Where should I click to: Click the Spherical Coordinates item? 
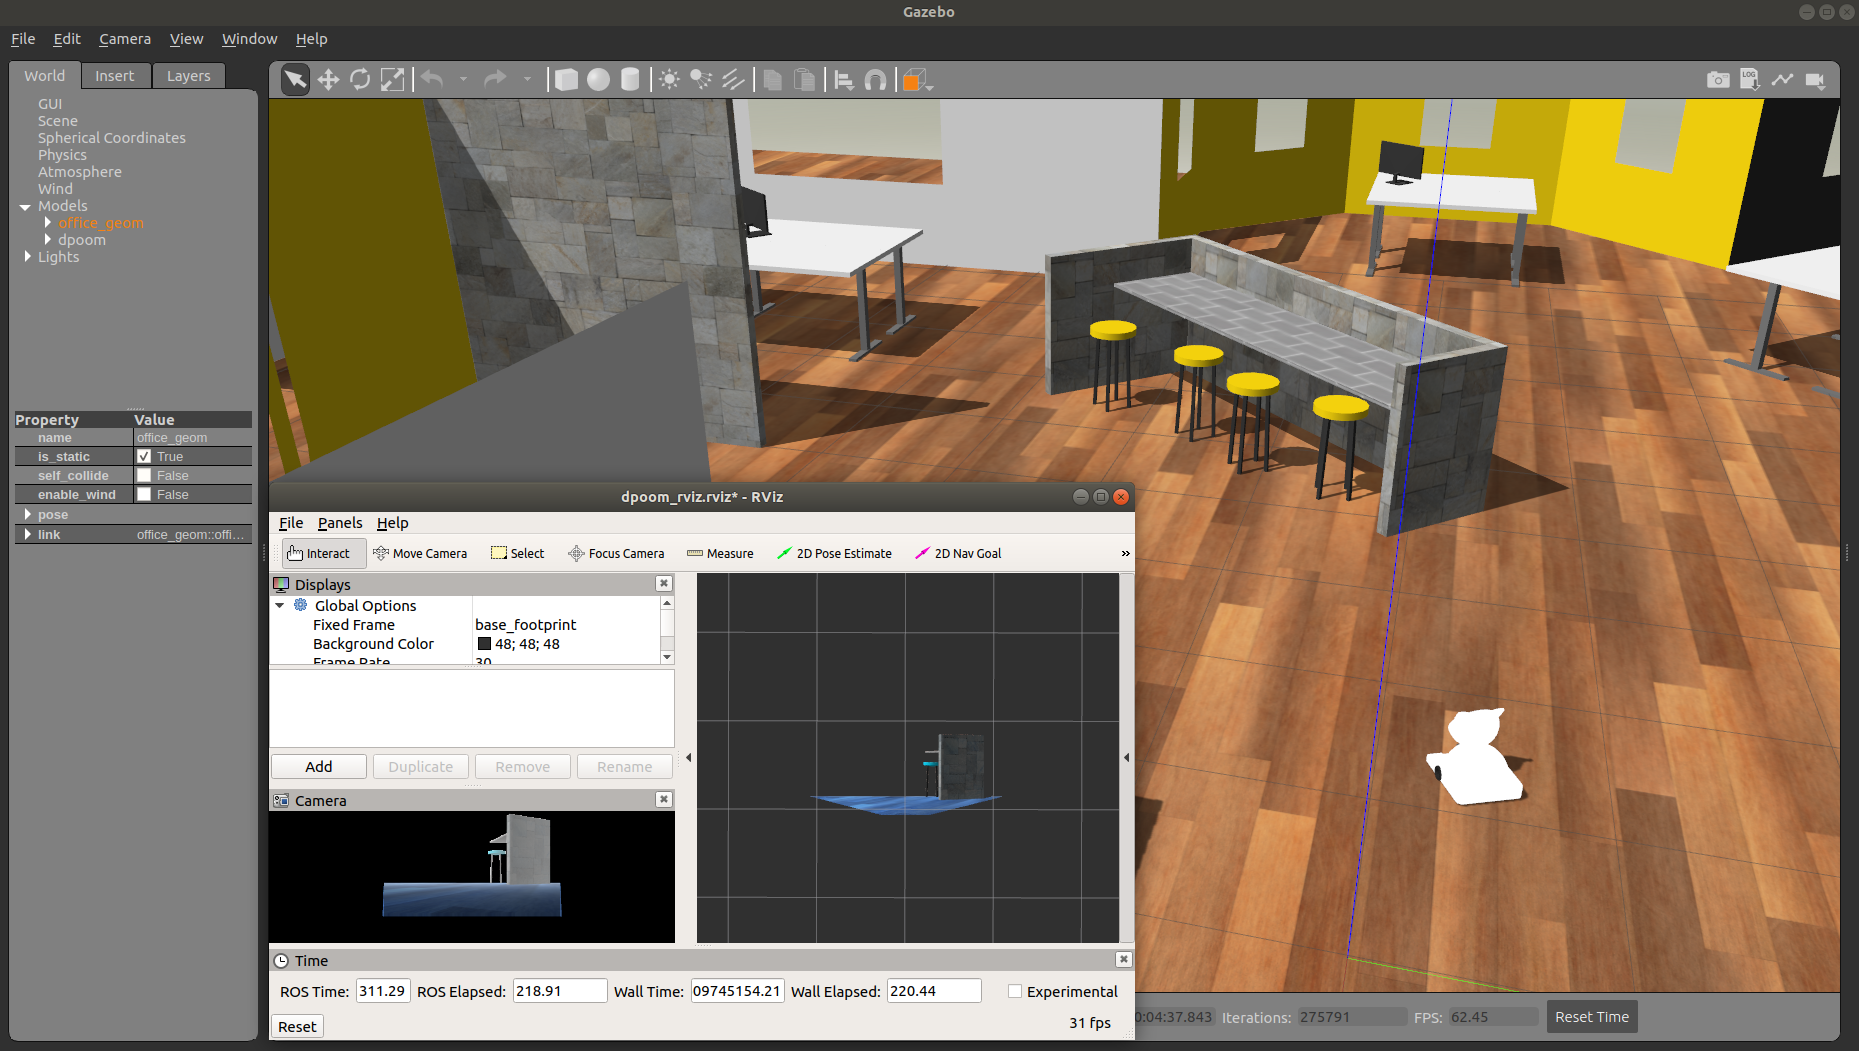click(112, 138)
